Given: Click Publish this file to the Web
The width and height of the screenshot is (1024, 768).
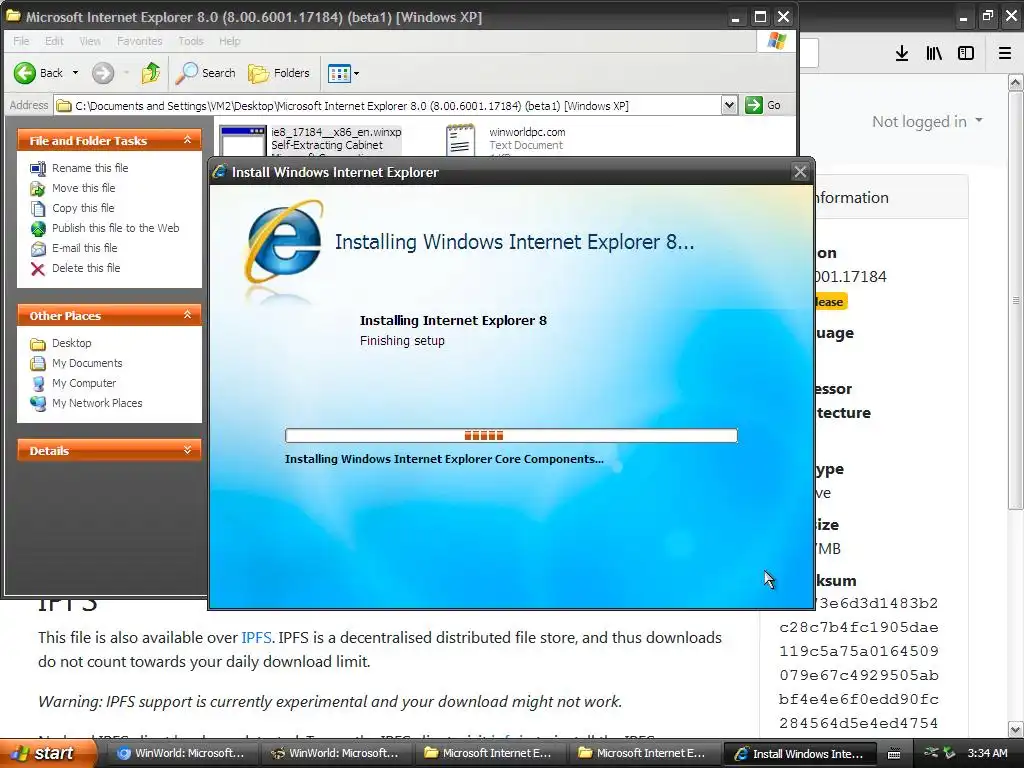Looking at the screenshot, I should [115, 228].
